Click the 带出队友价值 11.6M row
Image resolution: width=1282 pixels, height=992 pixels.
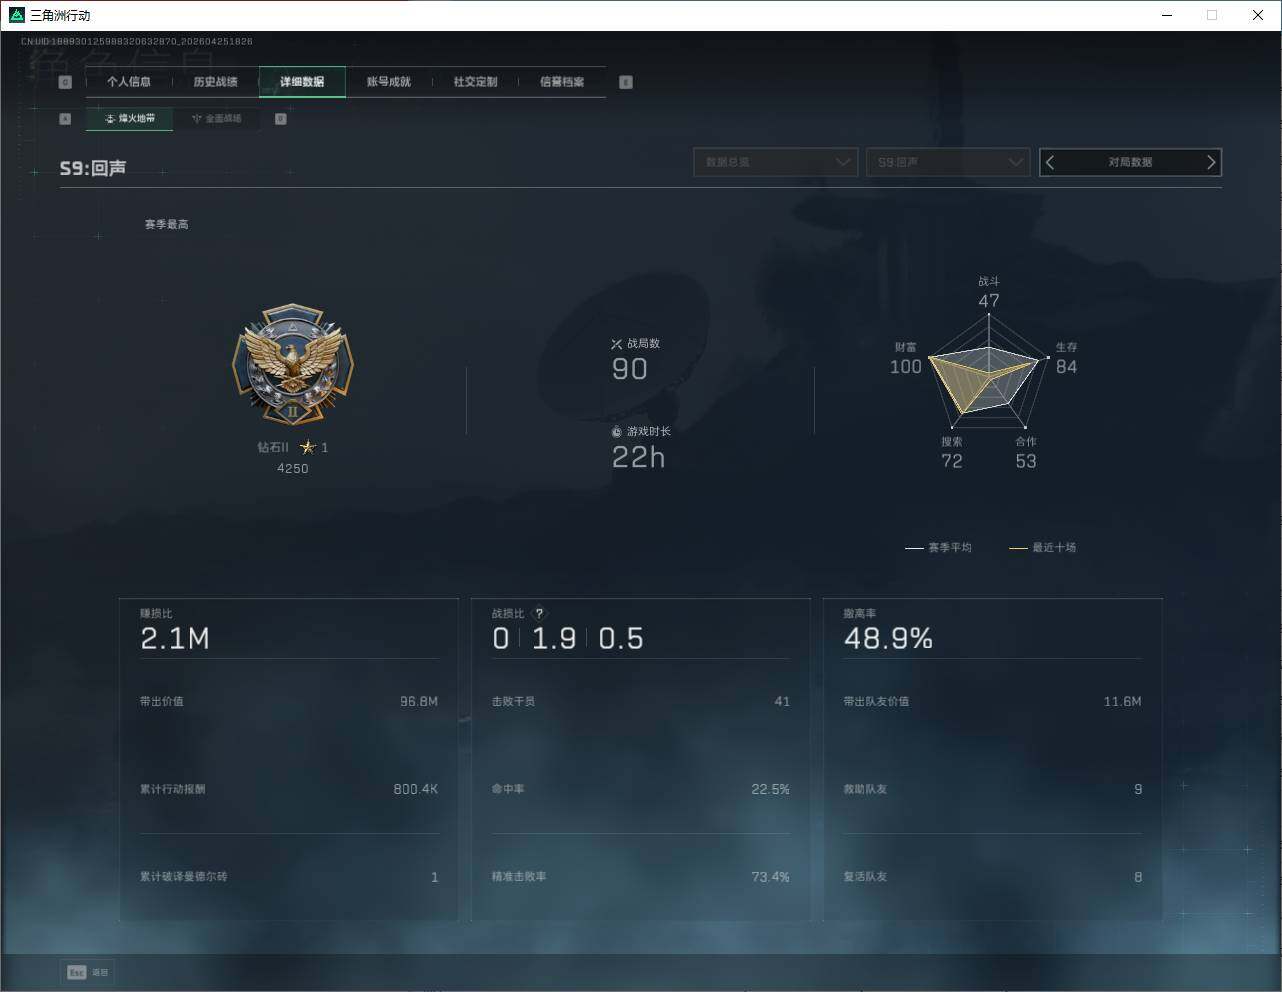[992, 702]
